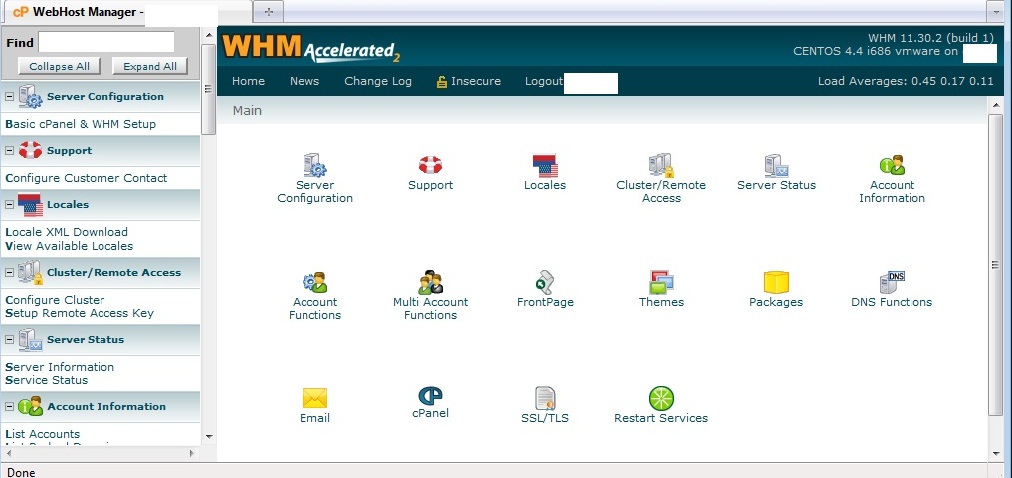Click the Server Status sidebar icon
The image size is (1012, 478).
point(30,339)
